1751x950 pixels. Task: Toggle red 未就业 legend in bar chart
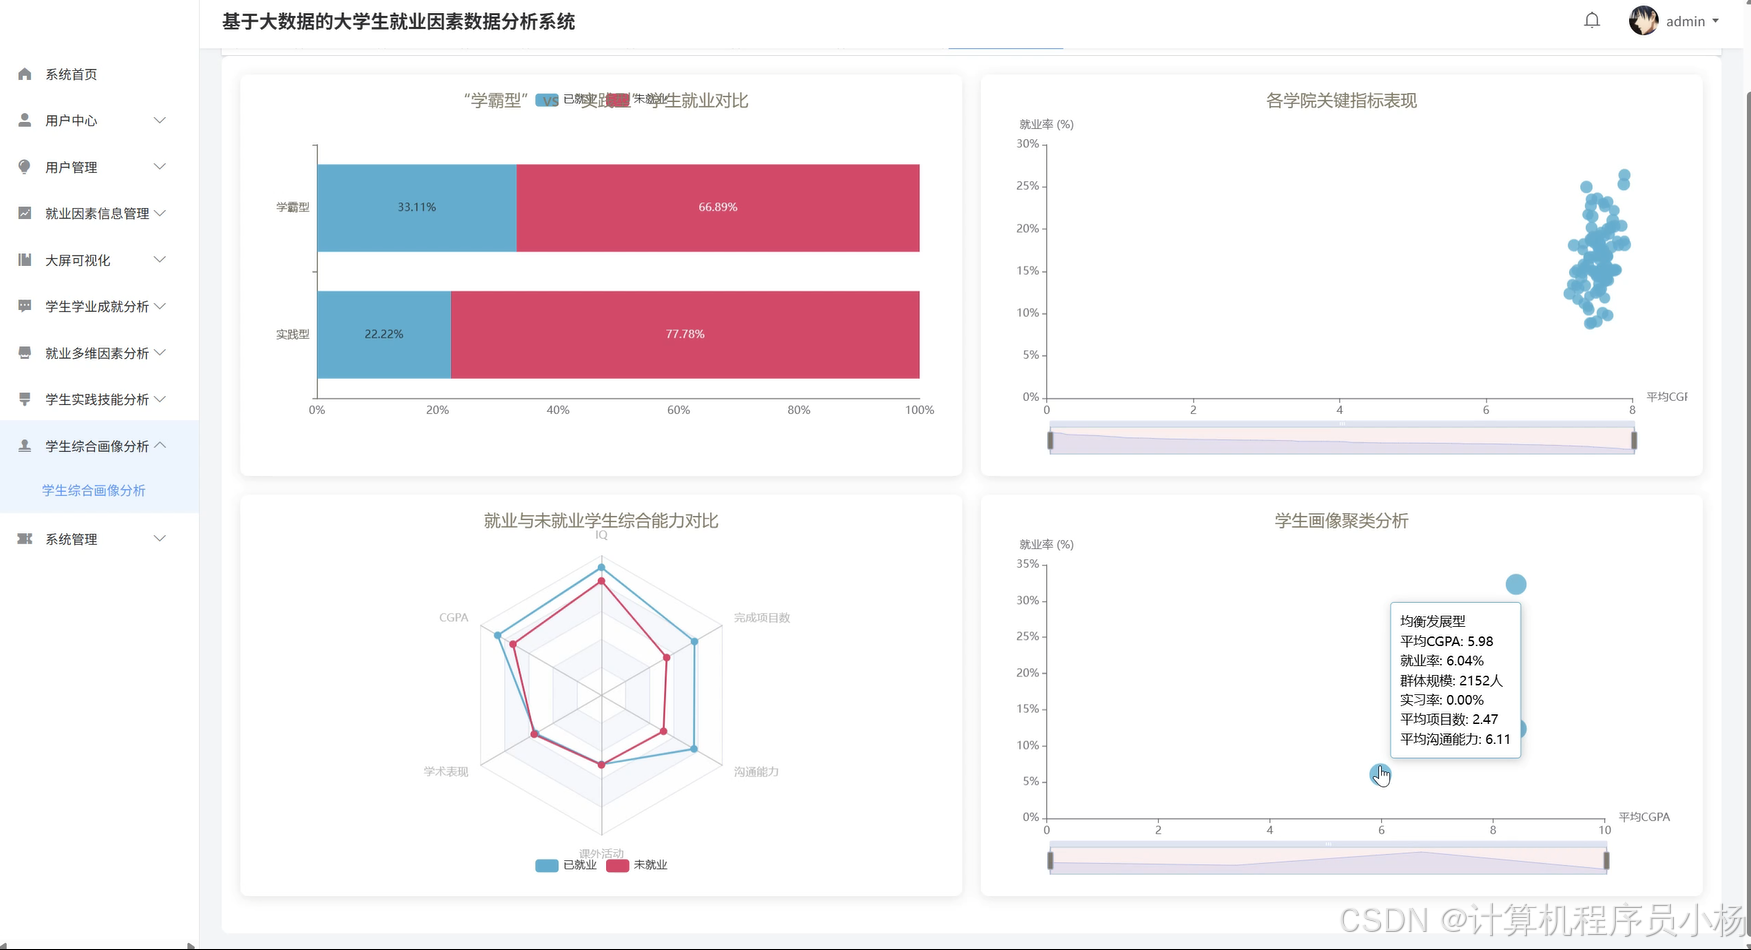pyautogui.click(x=635, y=100)
